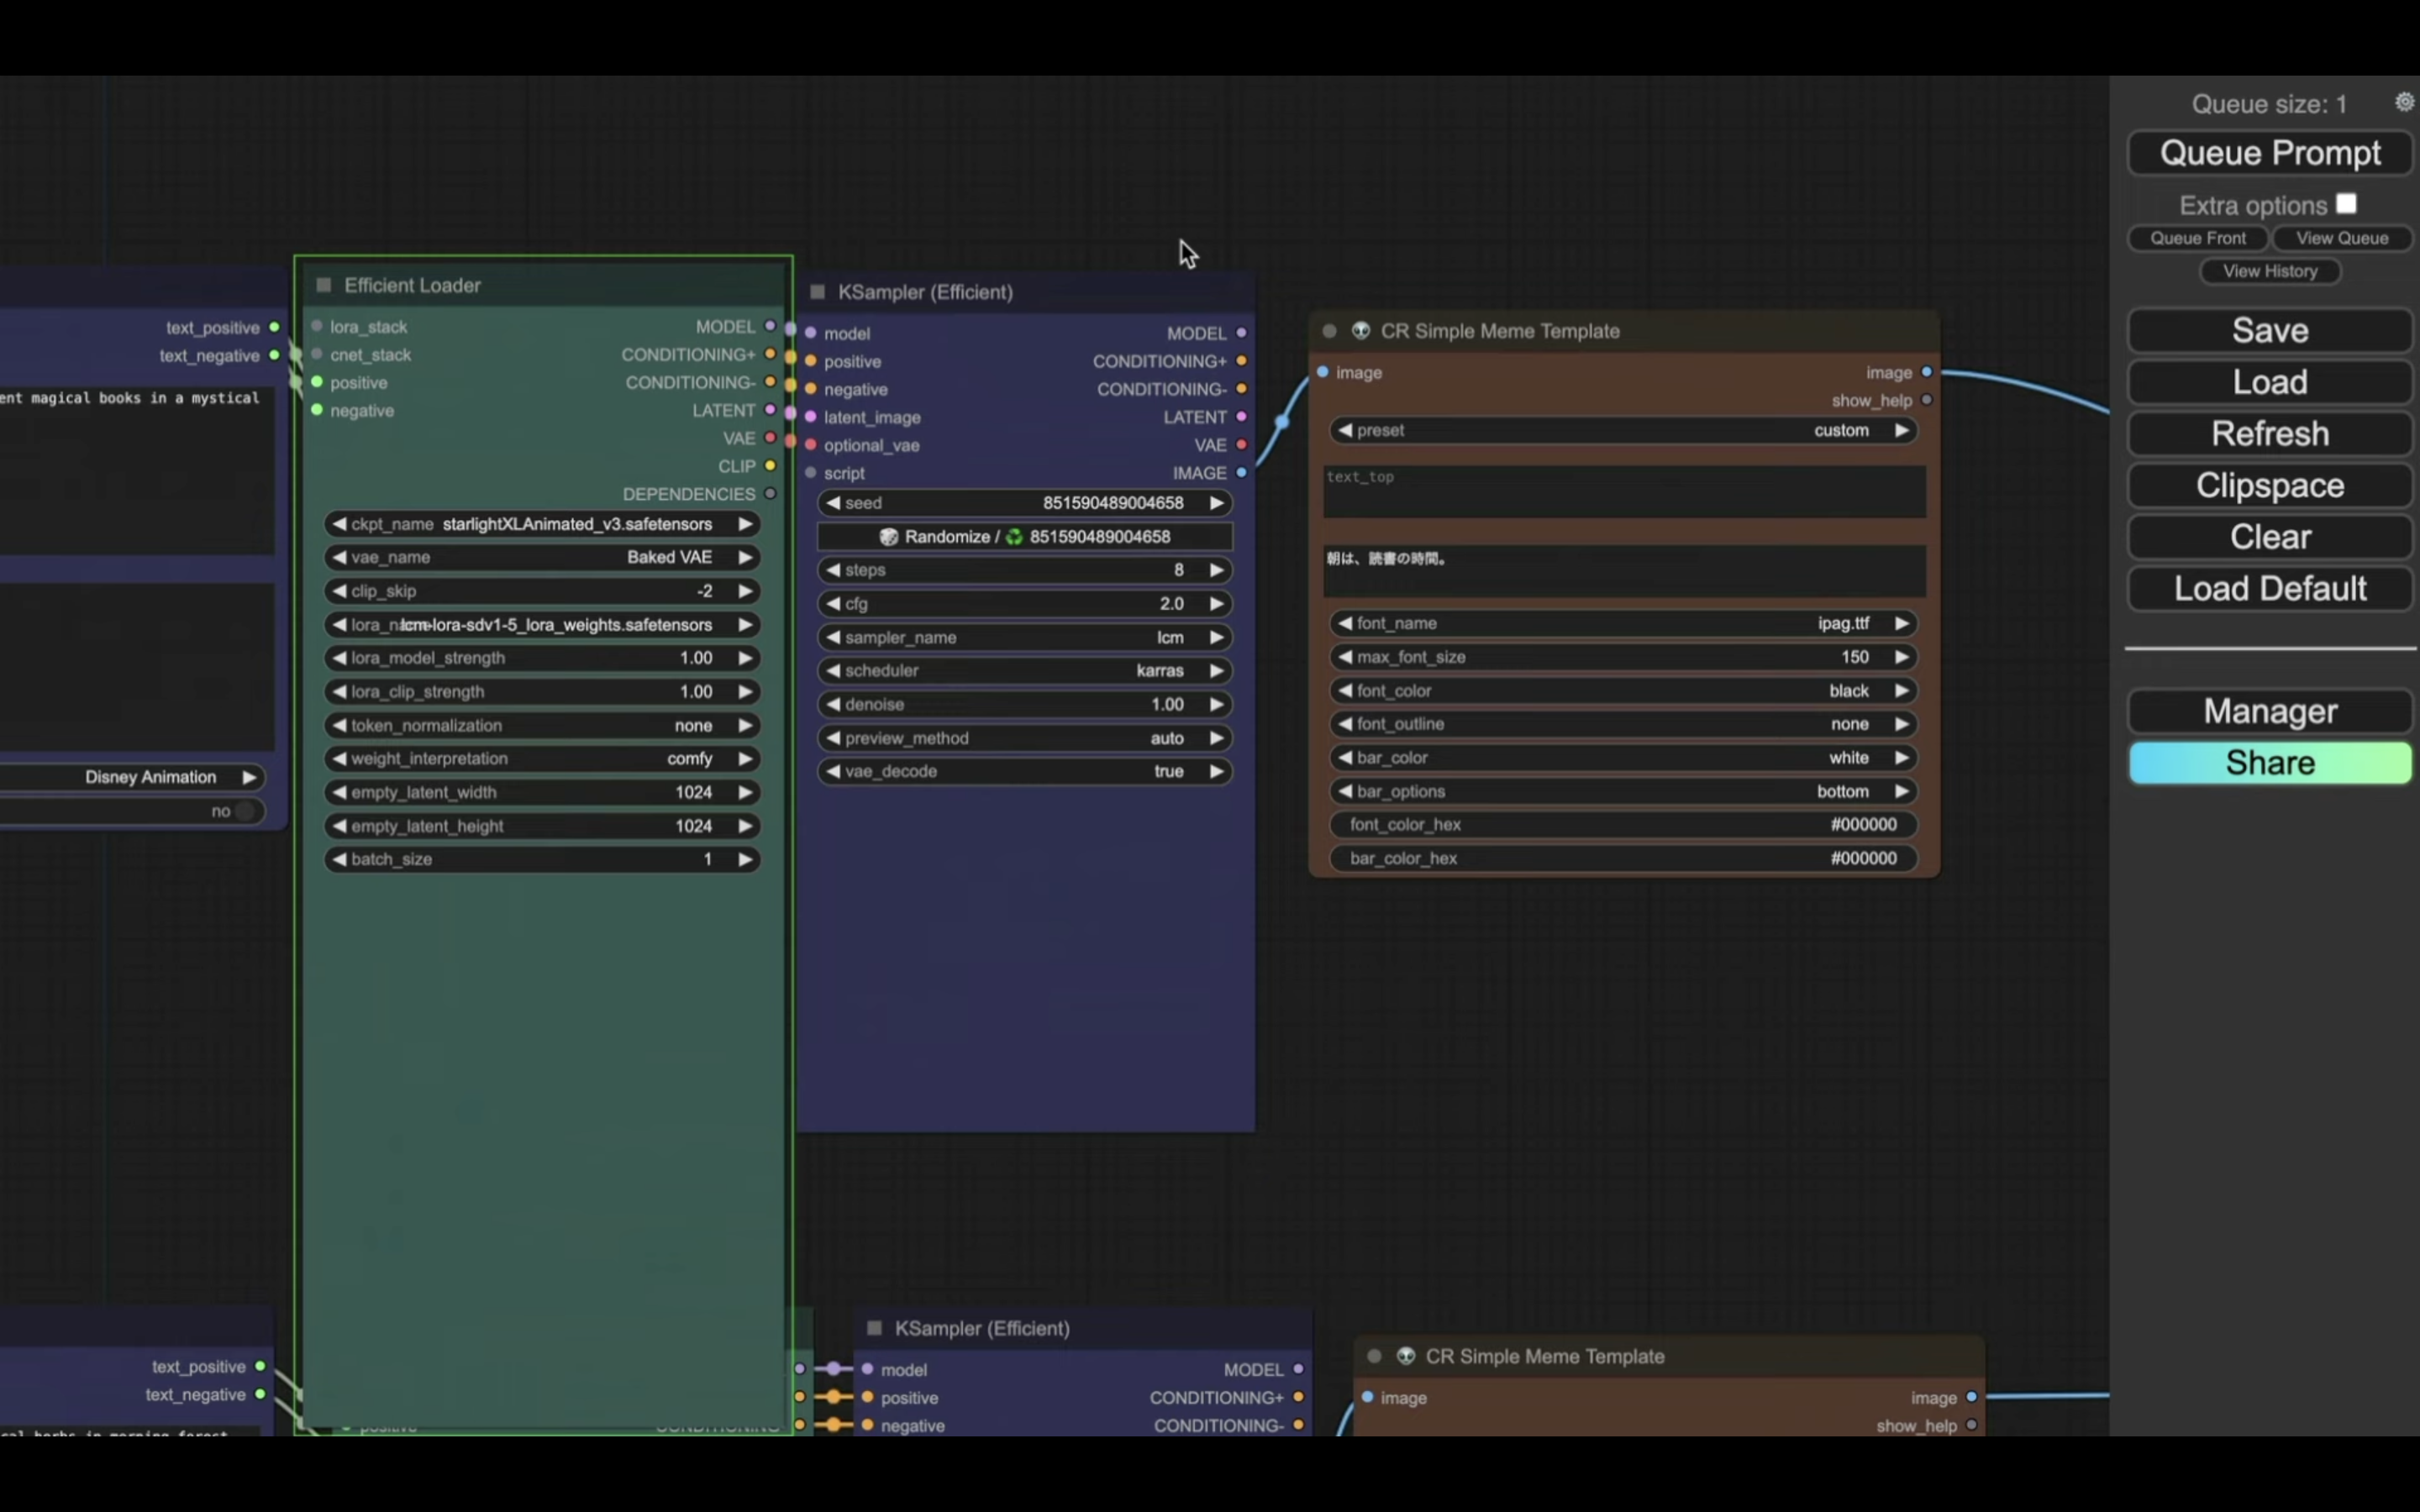Viewport: 2420px width, 1512px height.
Task: Open the preview_method auto dropdown
Action: coord(1025,738)
